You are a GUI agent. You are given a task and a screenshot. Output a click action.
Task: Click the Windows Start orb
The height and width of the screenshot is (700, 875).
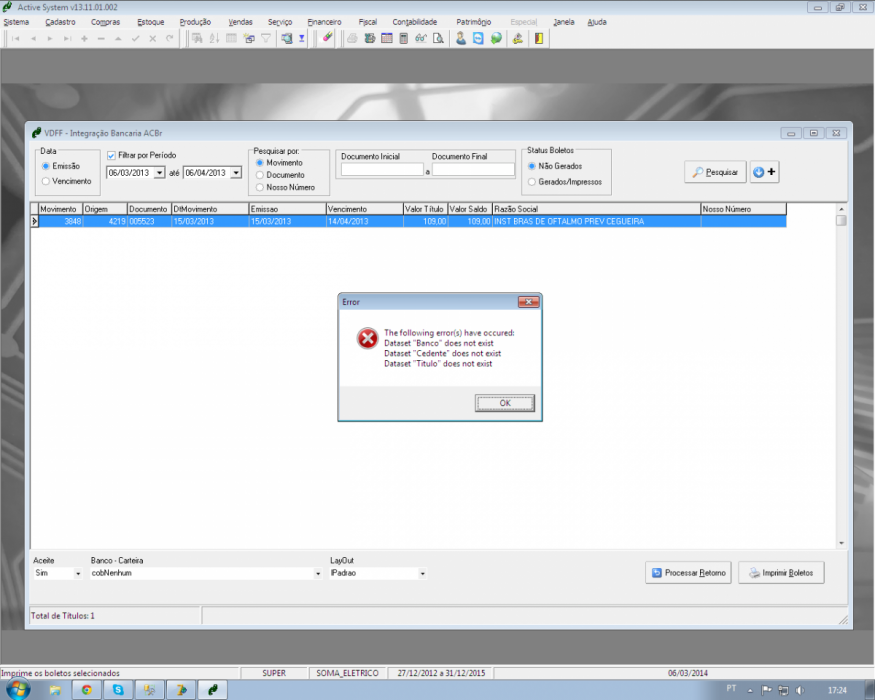tap(18, 690)
